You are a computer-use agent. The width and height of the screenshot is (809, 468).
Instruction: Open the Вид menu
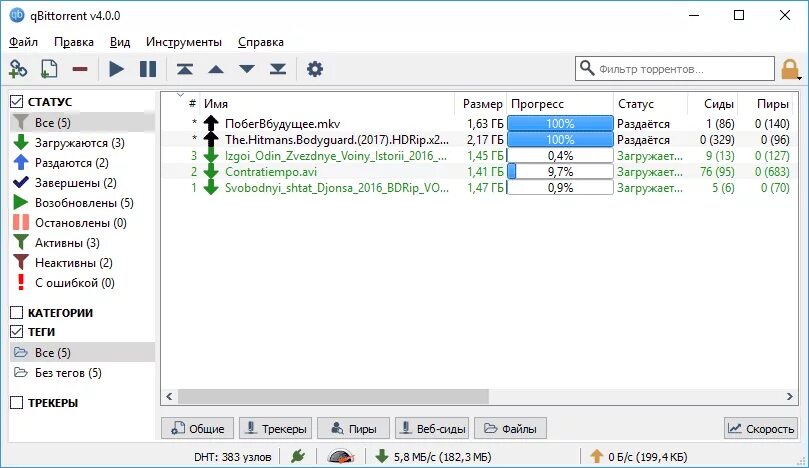pos(120,42)
